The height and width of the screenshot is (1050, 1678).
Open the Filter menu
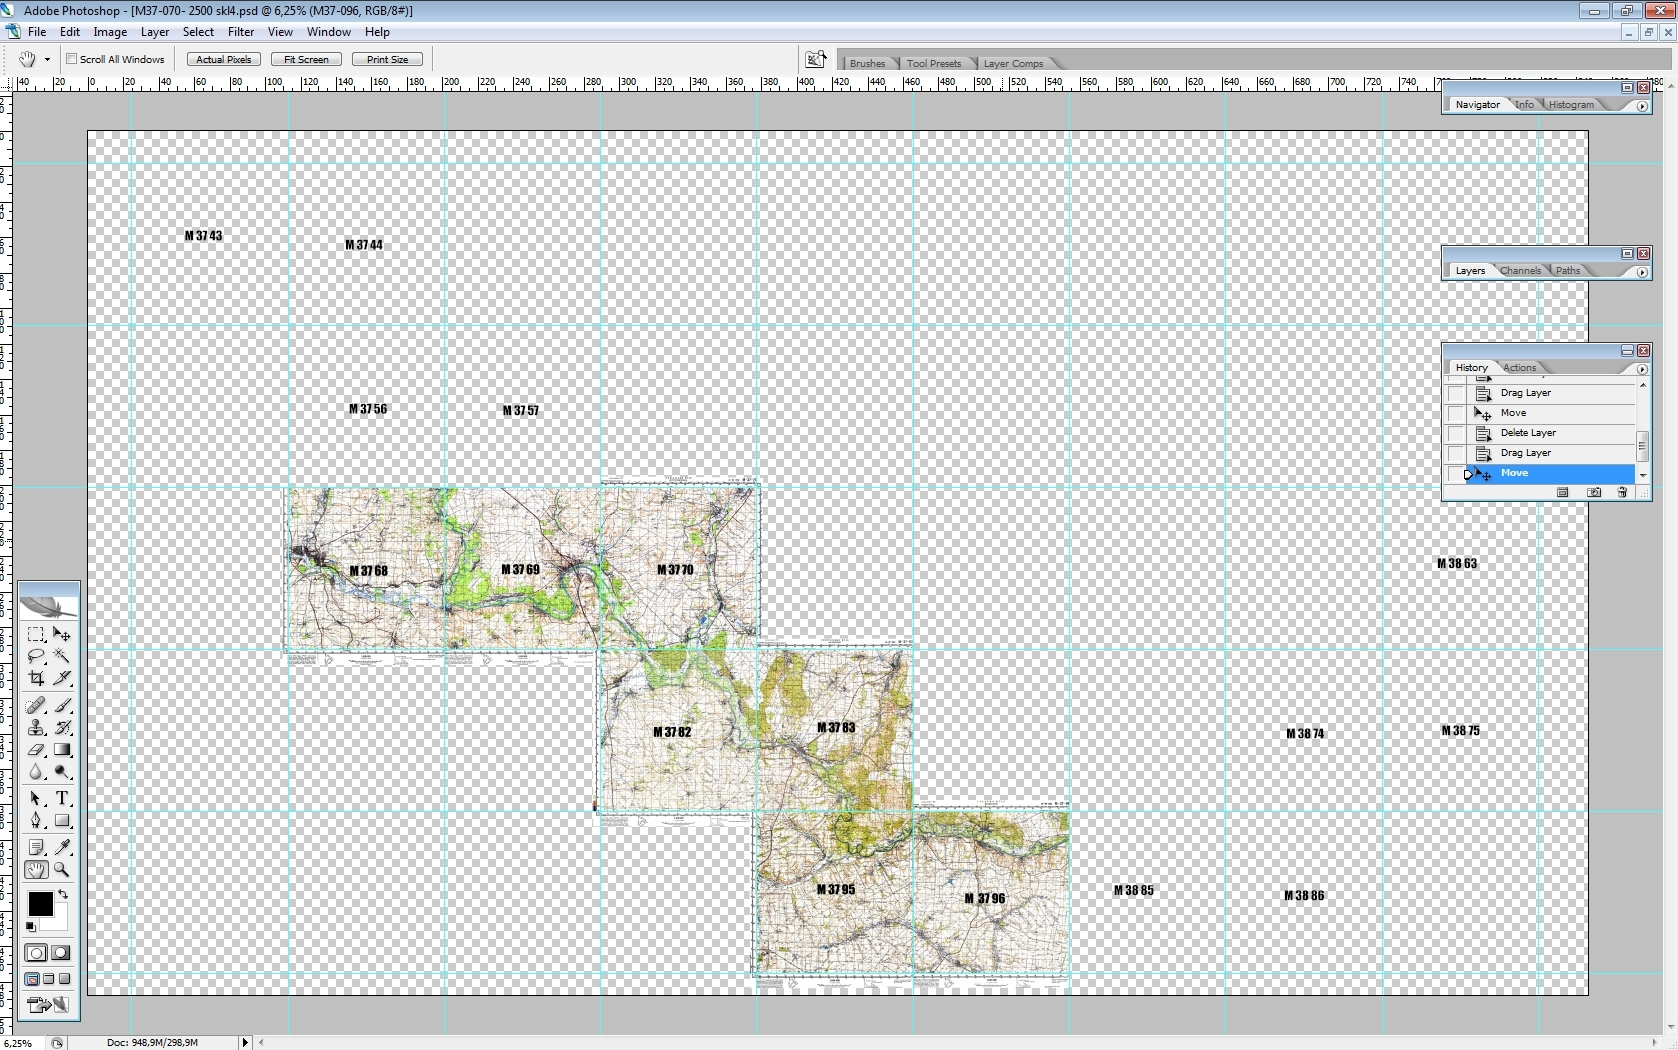[x=240, y=32]
